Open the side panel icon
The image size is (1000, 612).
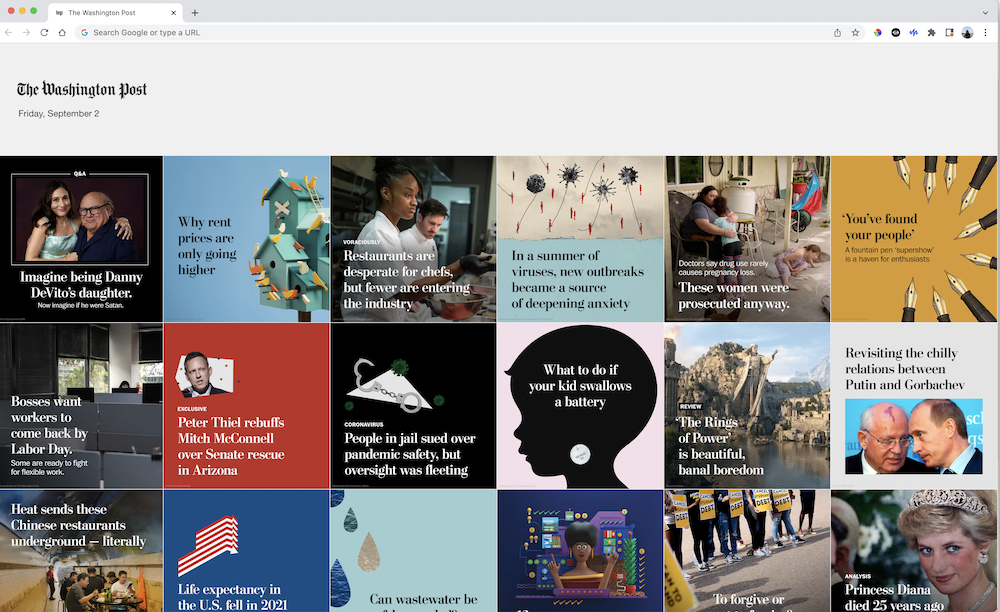coord(949,33)
